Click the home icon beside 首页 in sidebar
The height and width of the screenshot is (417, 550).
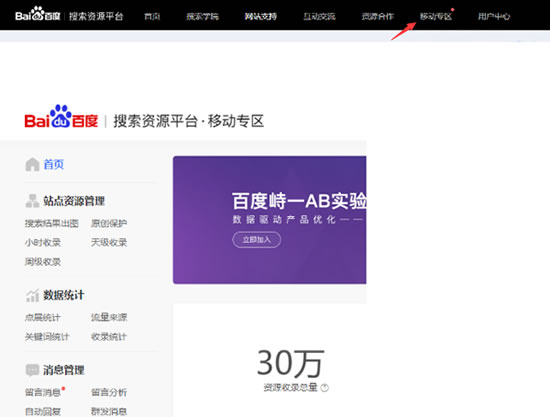pyautogui.click(x=32, y=164)
